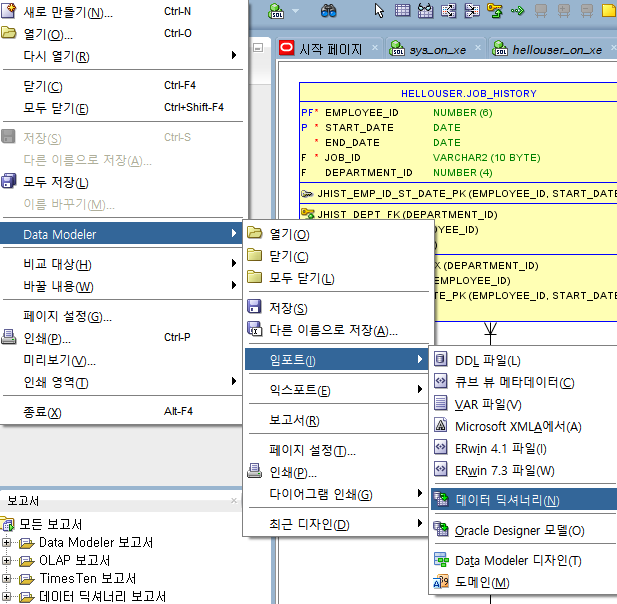Select 미리보기(V)... menu item
617x604 pixels.
[122, 360]
